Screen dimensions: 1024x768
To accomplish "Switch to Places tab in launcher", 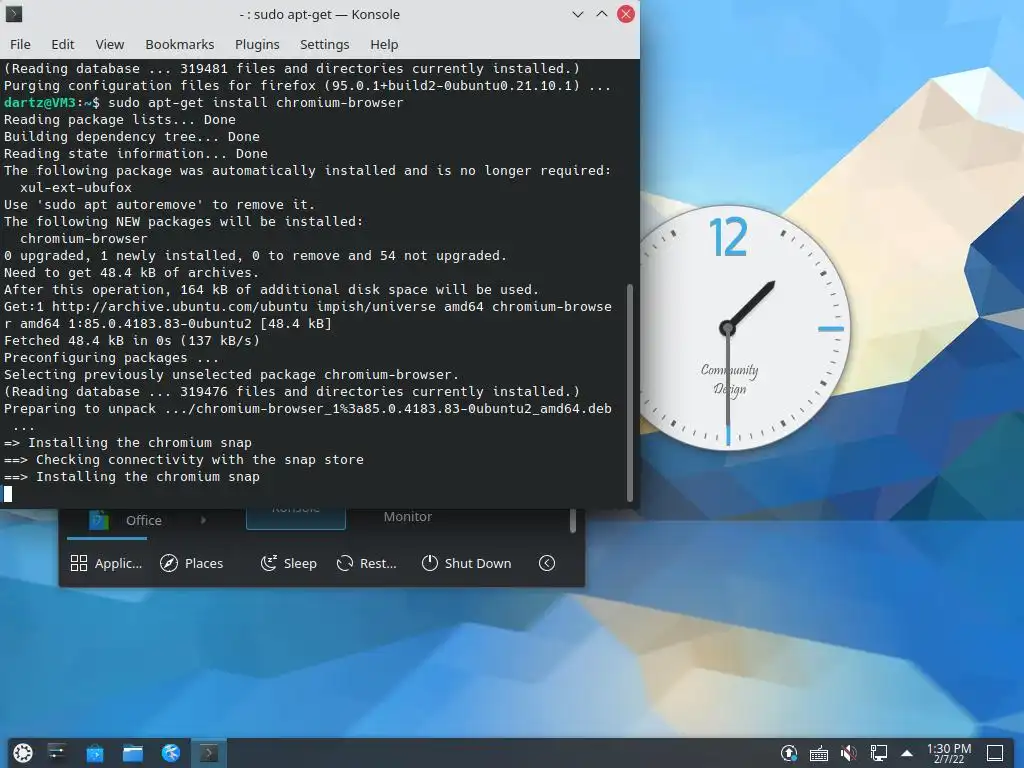I will pyautogui.click(x=191, y=563).
